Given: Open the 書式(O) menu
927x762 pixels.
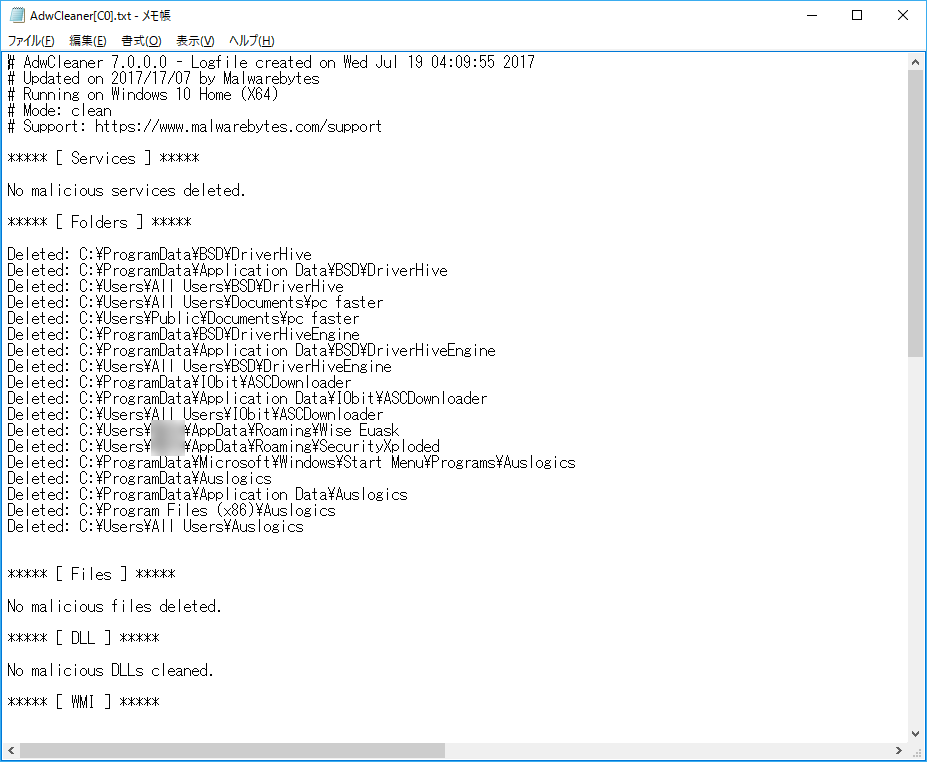Looking at the screenshot, I should 141,41.
